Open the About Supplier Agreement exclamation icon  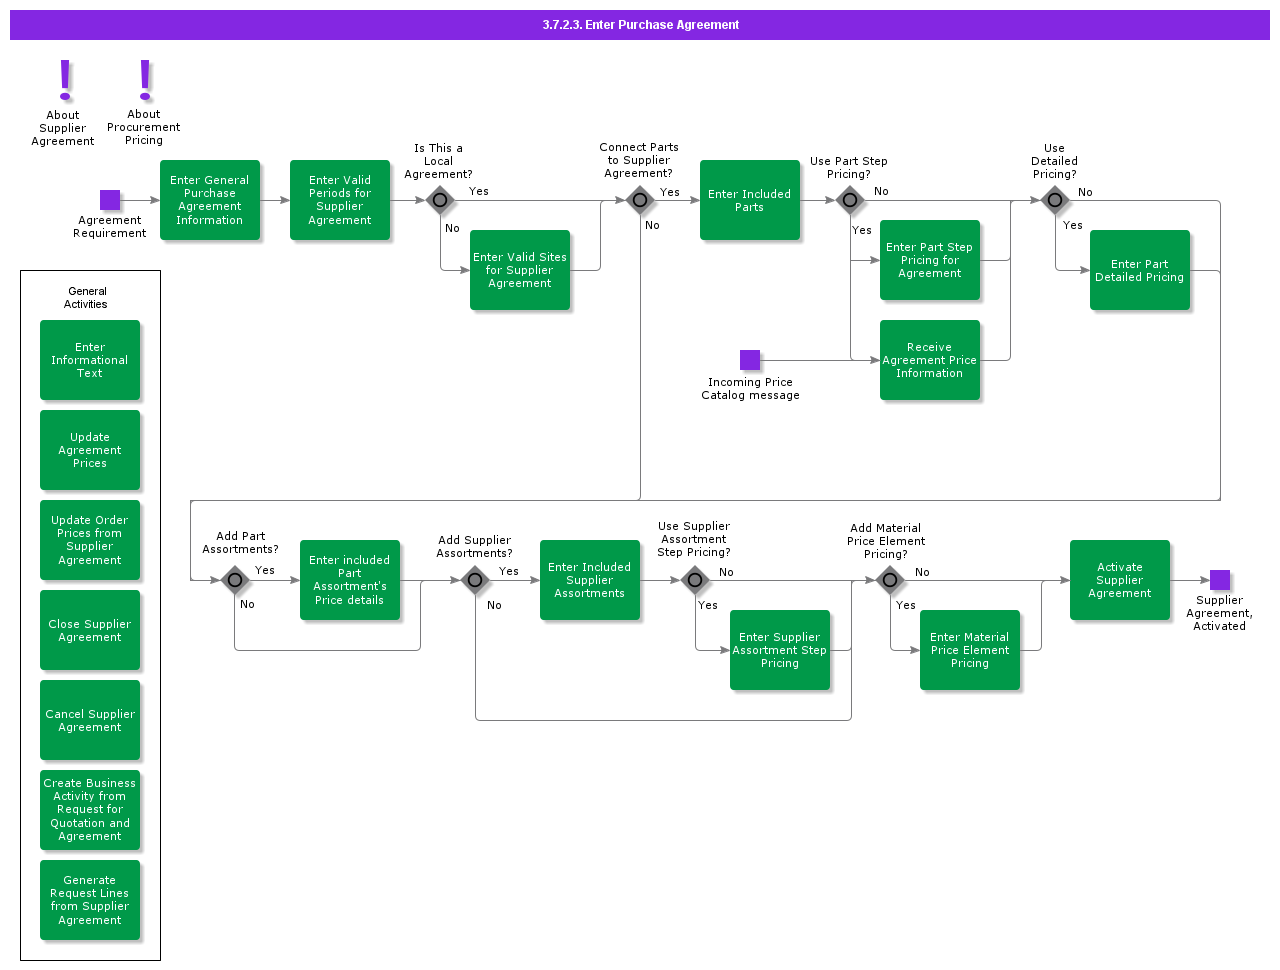pyautogui.click(x=65, y=80)
